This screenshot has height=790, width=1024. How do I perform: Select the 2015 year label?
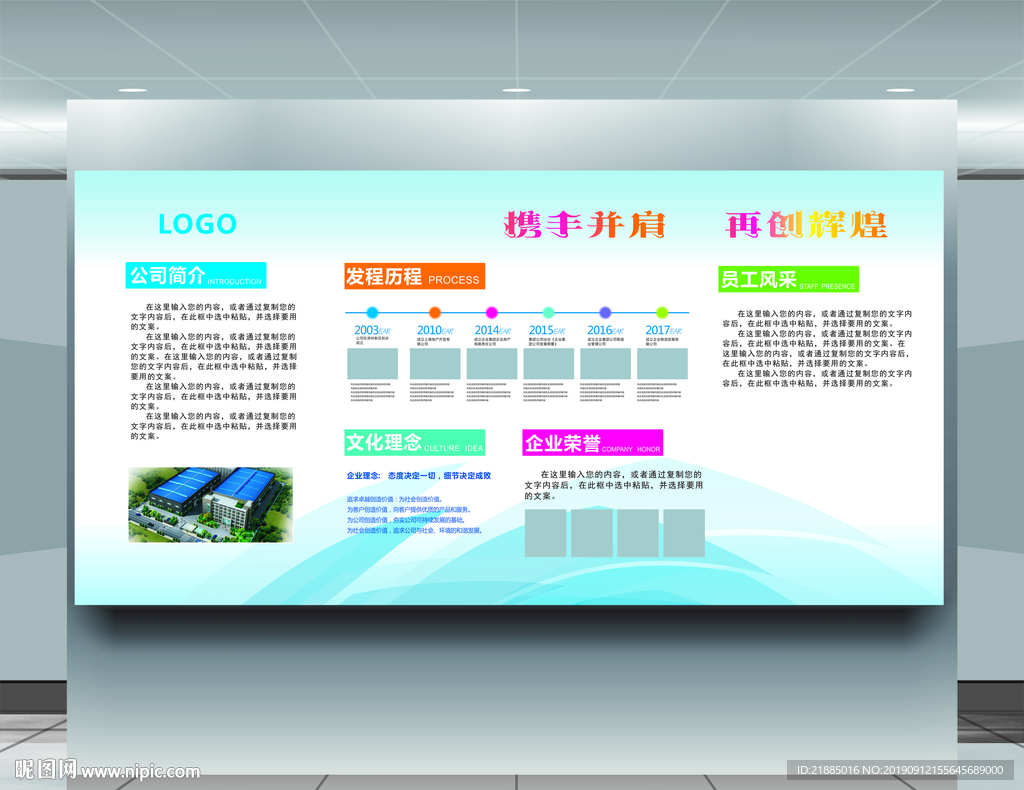pos(547,330)
